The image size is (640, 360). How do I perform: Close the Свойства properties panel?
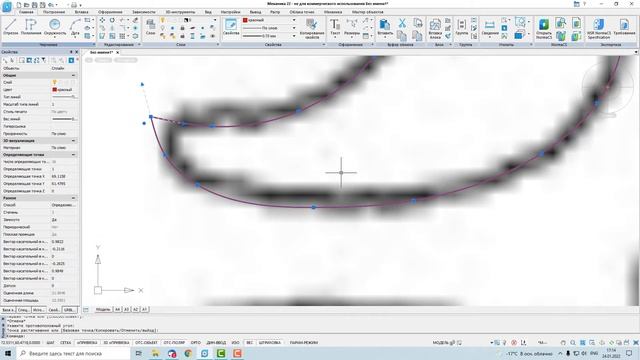pos(77,52)
